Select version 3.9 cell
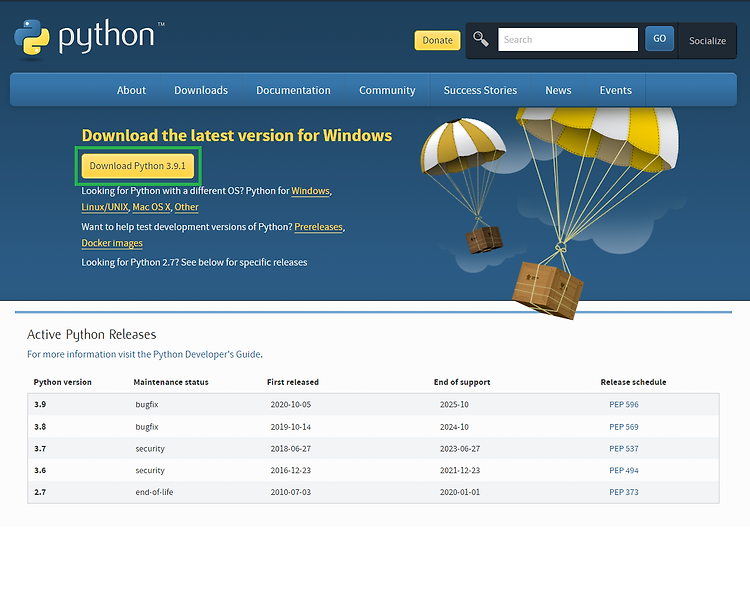Viewport: 750px width, 605px height. (x=40, y=405)
